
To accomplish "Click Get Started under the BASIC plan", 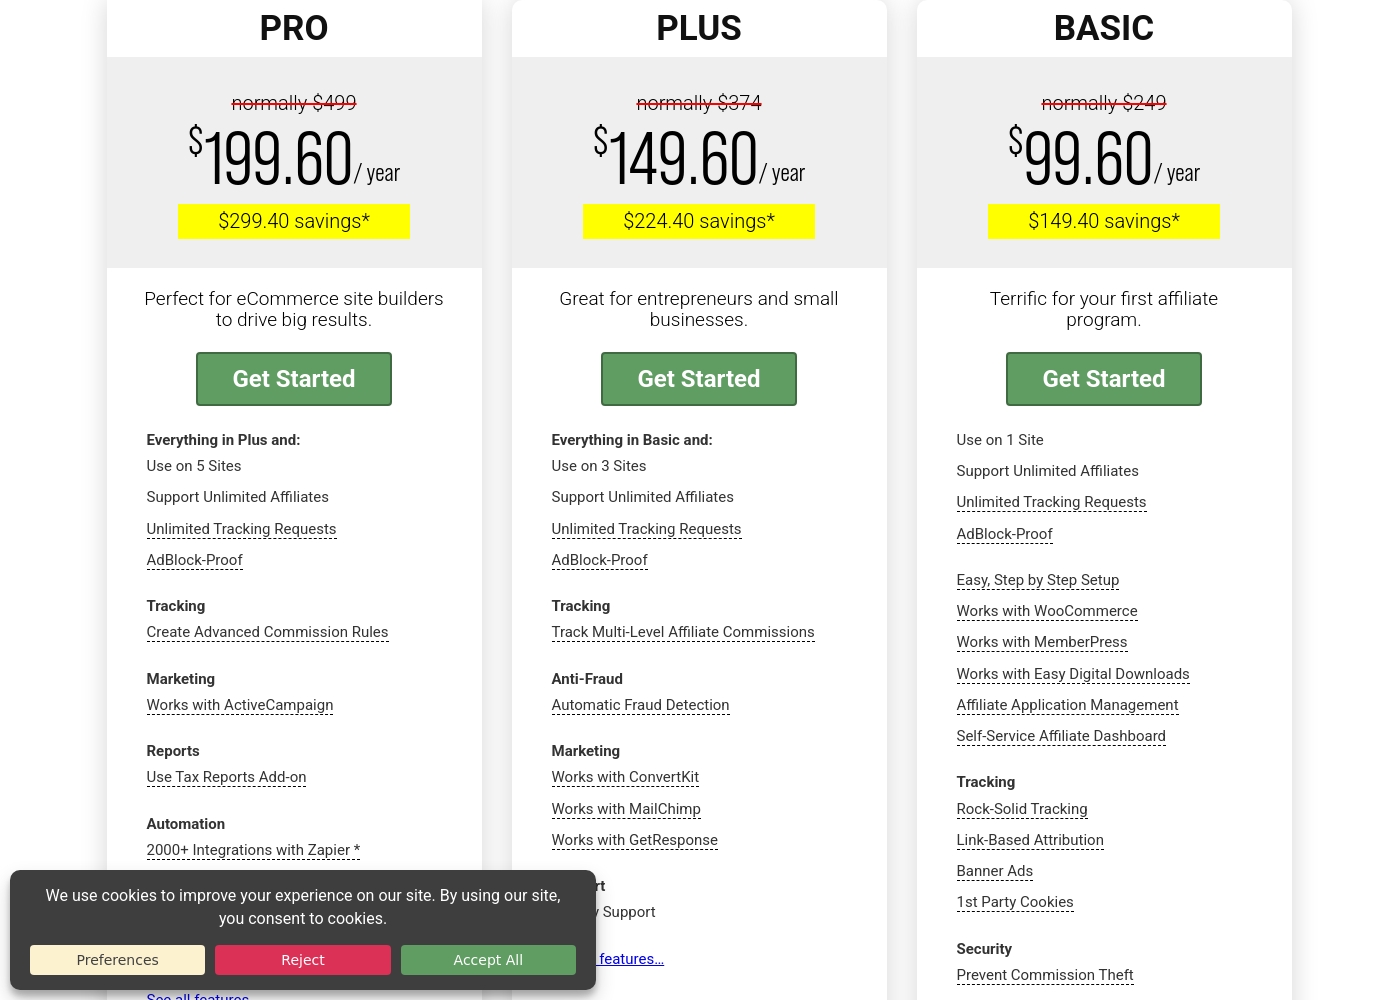I will click(x=1104, y=379).
